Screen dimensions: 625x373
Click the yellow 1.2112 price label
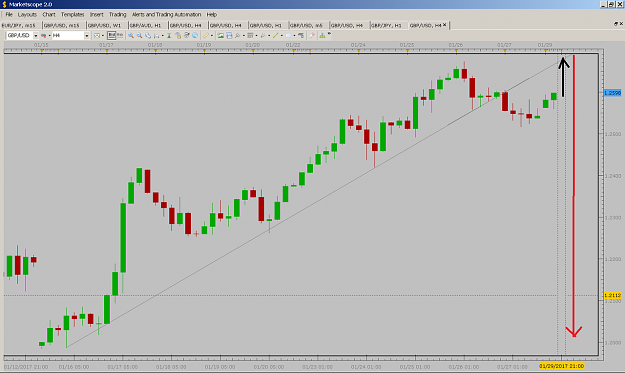click(612, 295)
